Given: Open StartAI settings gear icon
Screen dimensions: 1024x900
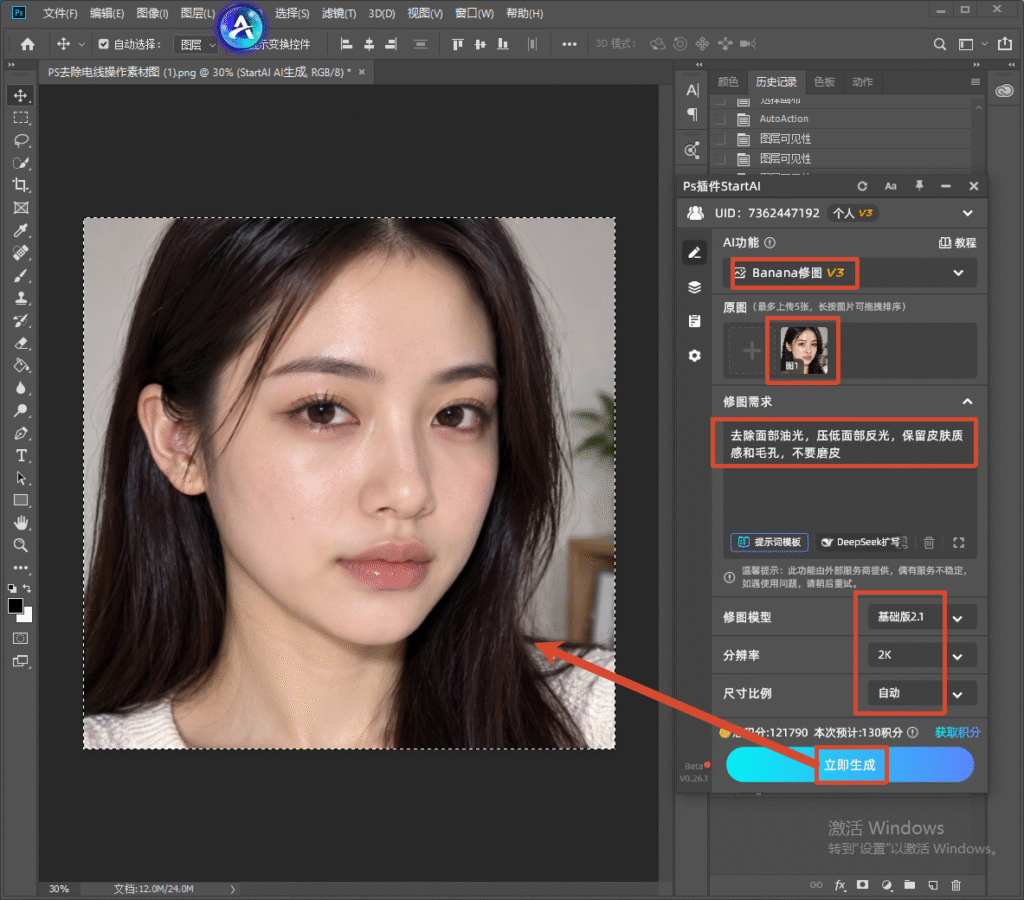Looking at the screenshot, I should [x=694, y=355].
